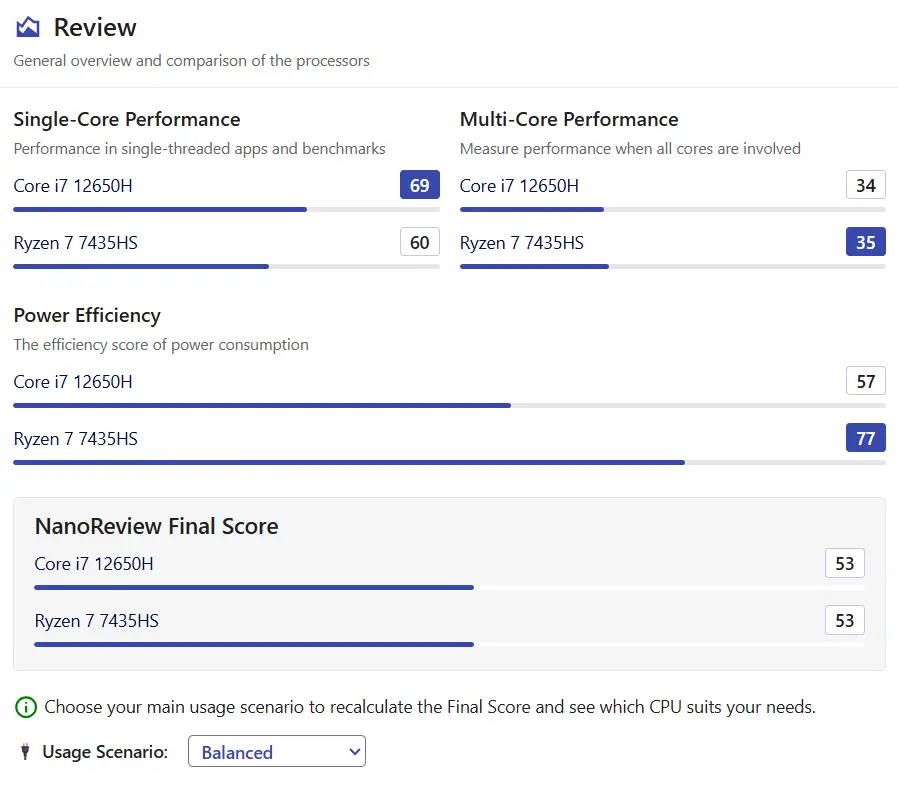Click Ryzen 7 7435HS power efficiency bar
898x787 pixels.
450,463
